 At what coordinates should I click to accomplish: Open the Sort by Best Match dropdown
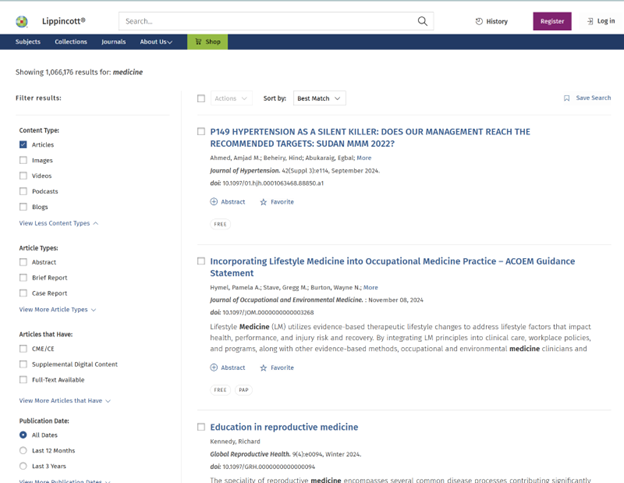click(319, 98)
